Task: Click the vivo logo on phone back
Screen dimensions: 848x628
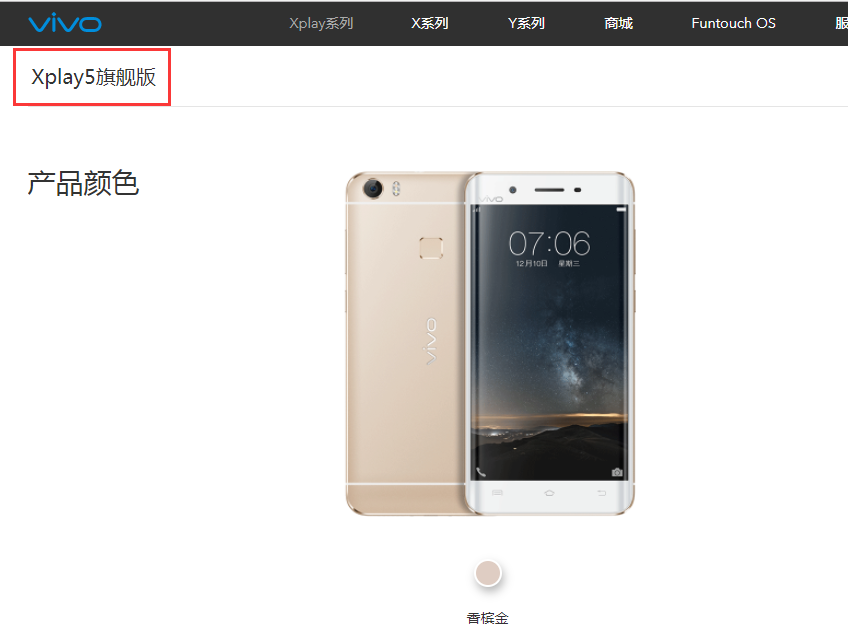Action: (430, 341)
